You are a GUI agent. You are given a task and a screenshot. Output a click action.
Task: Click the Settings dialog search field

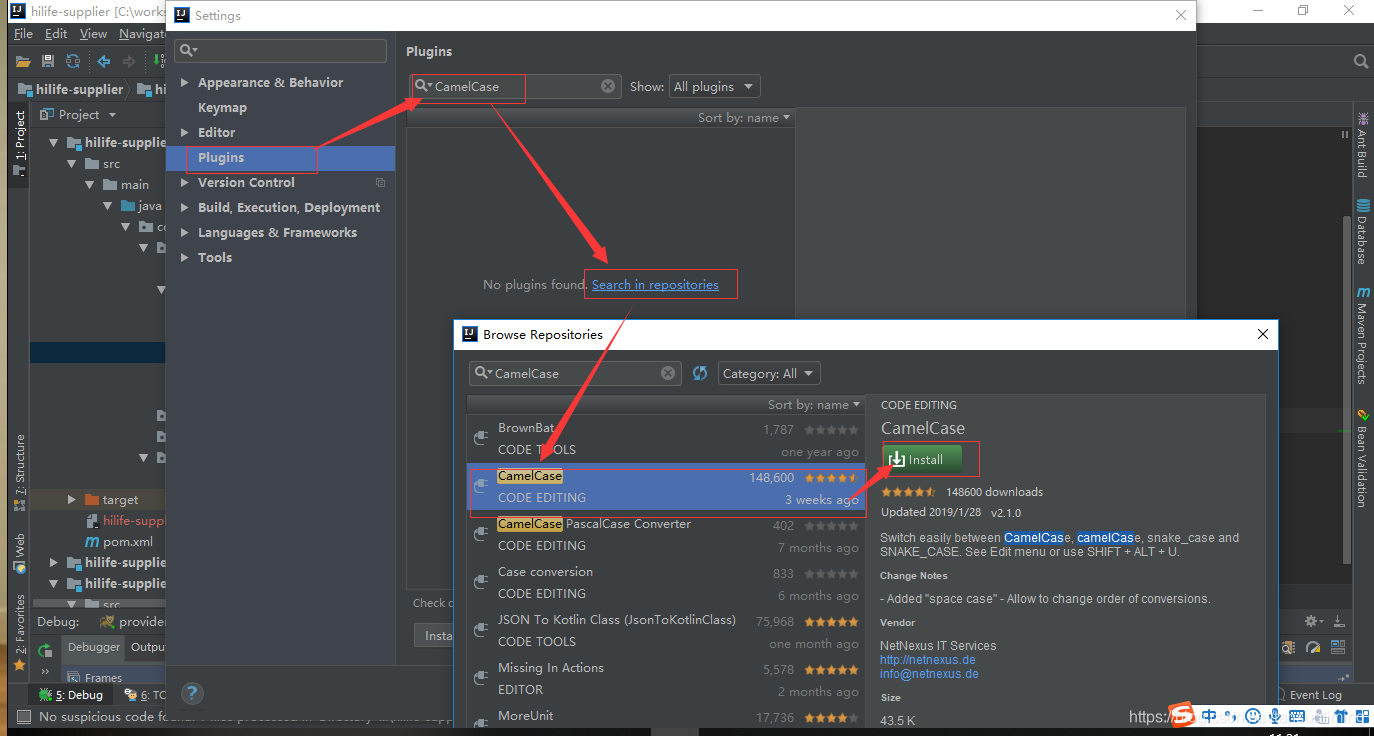[280, 50]
